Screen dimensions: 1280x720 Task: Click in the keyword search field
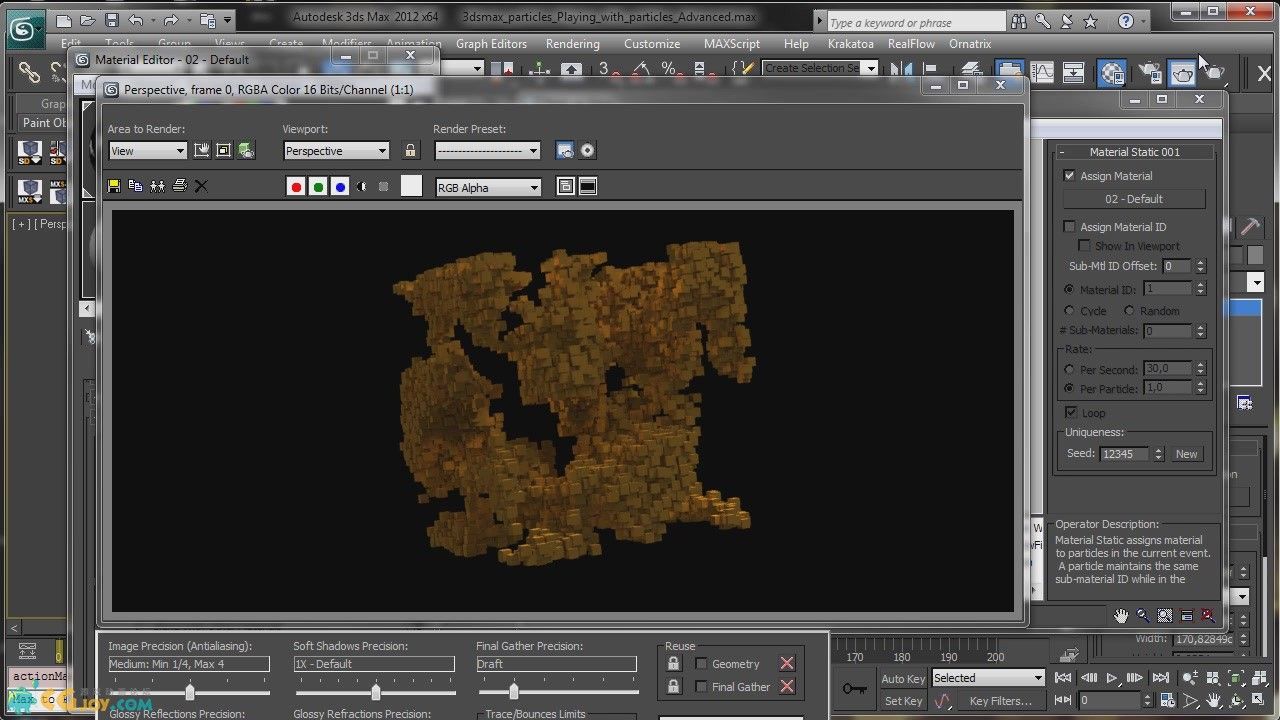tap(915, 22)
